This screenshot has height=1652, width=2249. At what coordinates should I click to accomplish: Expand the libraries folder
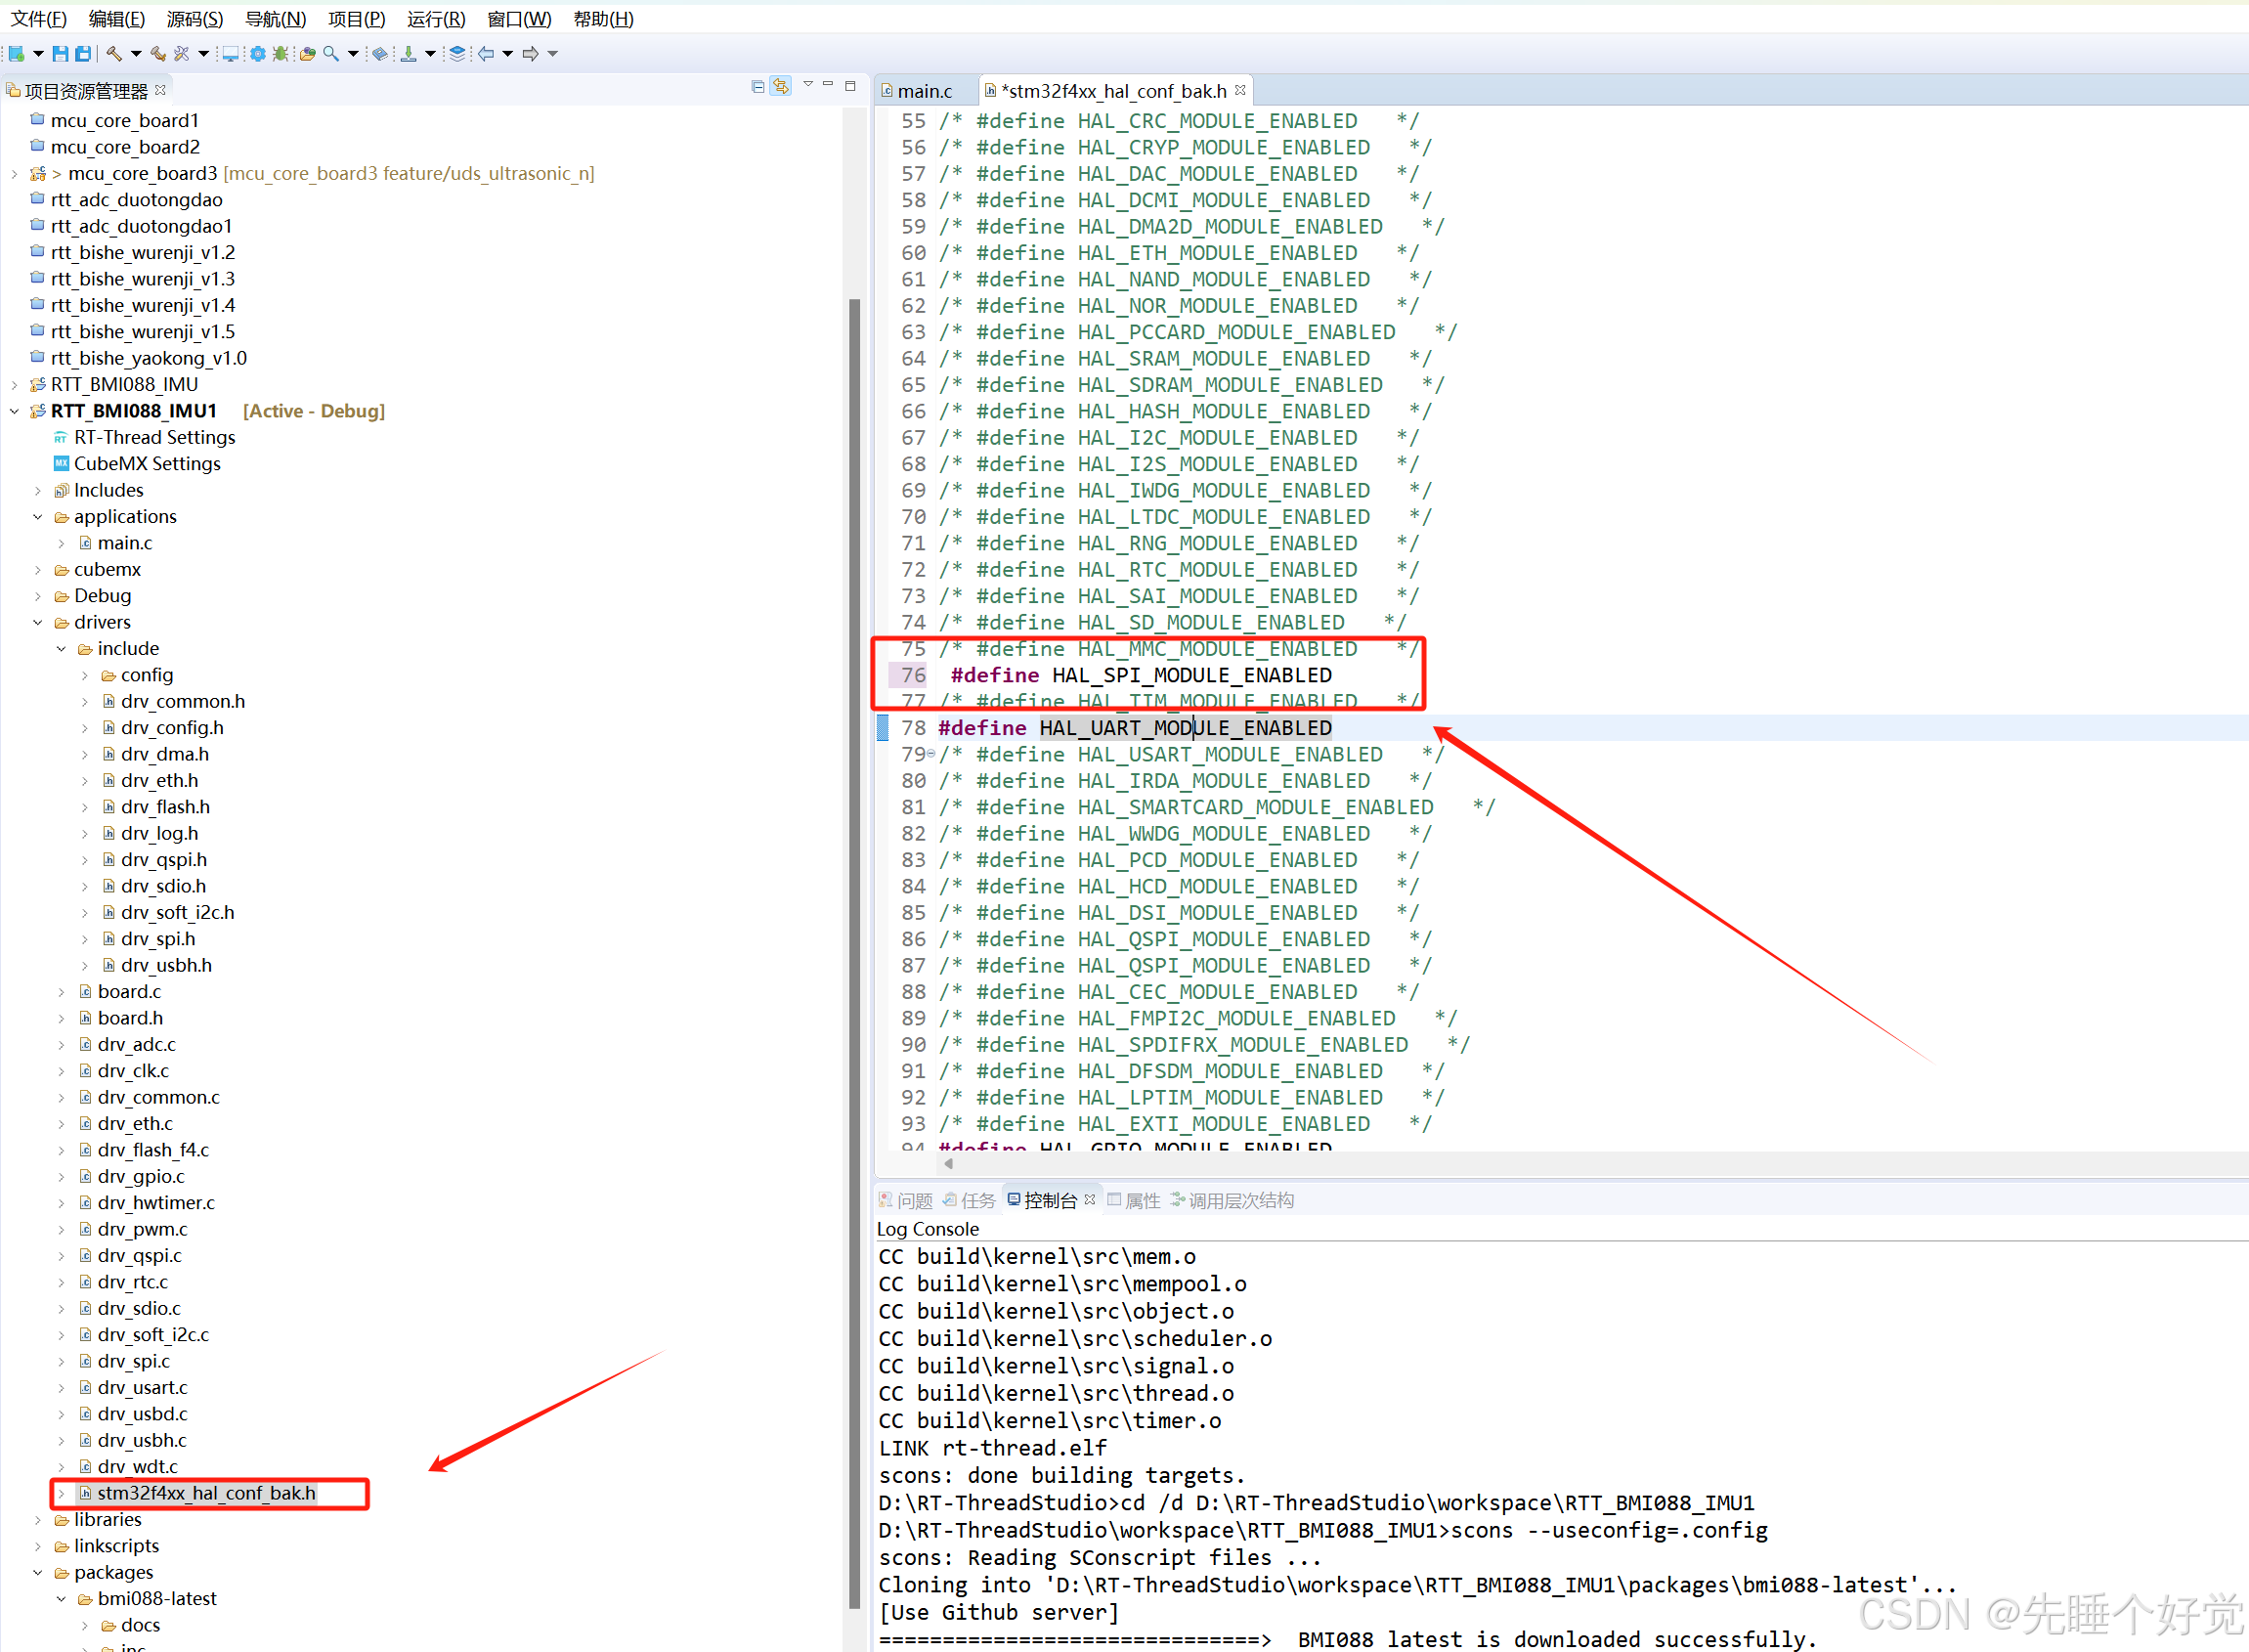pos(38,1520)
